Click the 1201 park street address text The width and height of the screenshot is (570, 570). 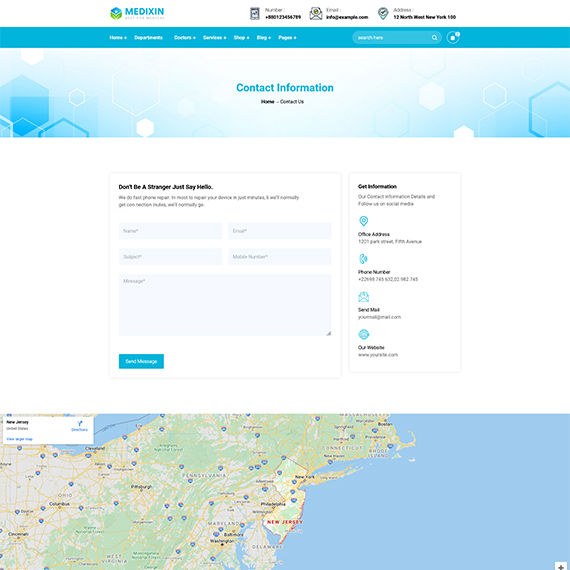[x=390, y=241]
